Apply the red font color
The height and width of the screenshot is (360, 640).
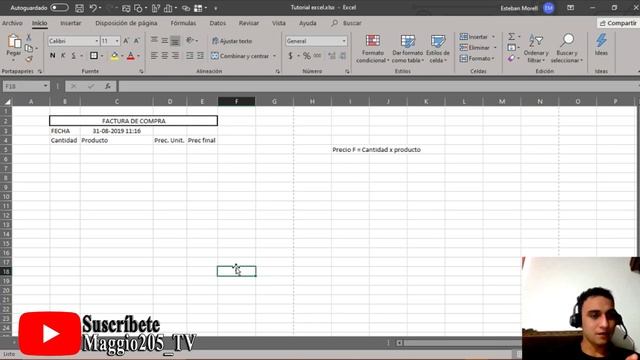tap(131, 56)
